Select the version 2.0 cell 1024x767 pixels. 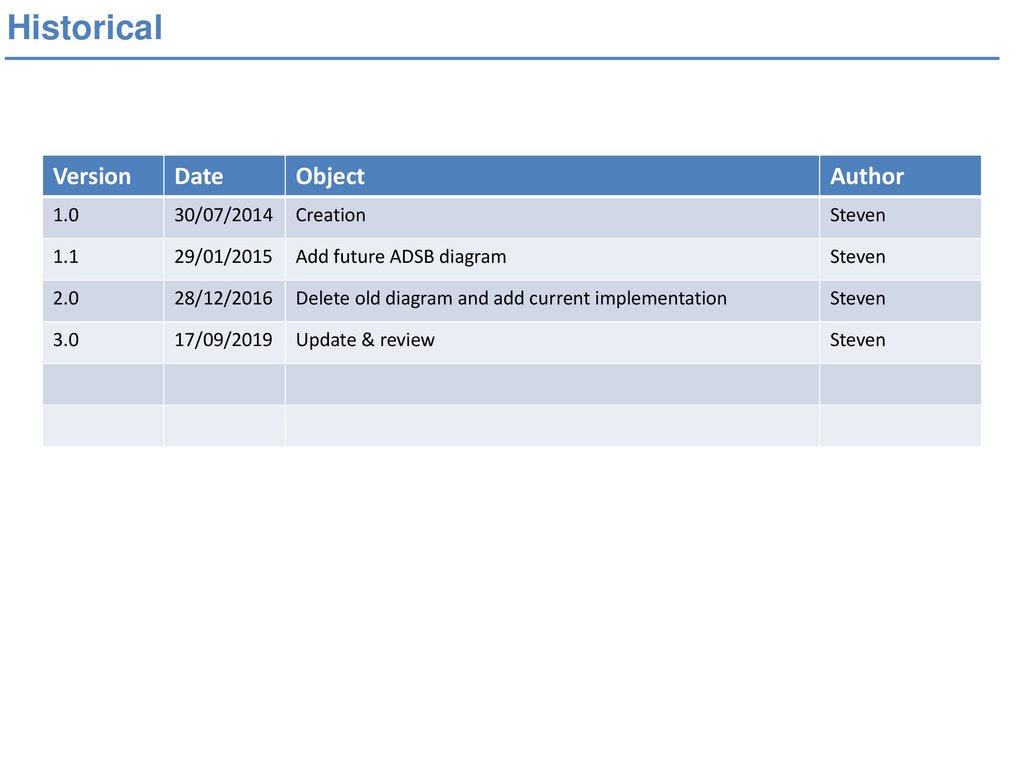[66, 298]
